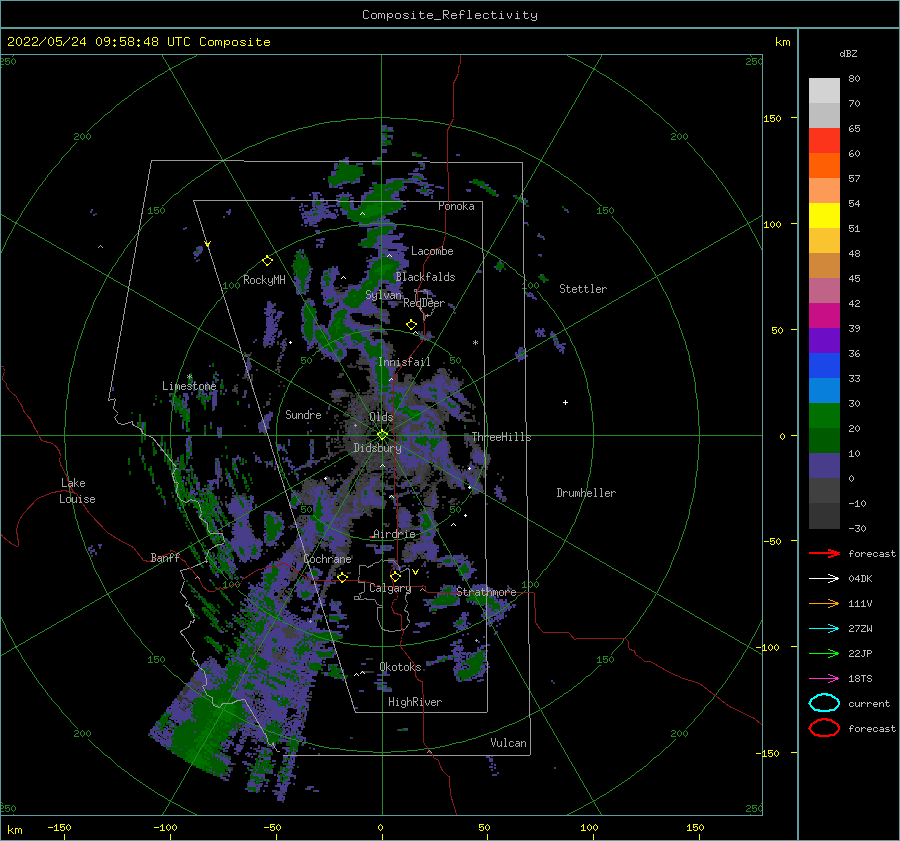
Task: Select the blue swatch between 36 and 33
Action: pyautogui.click(x=824, y=366)
